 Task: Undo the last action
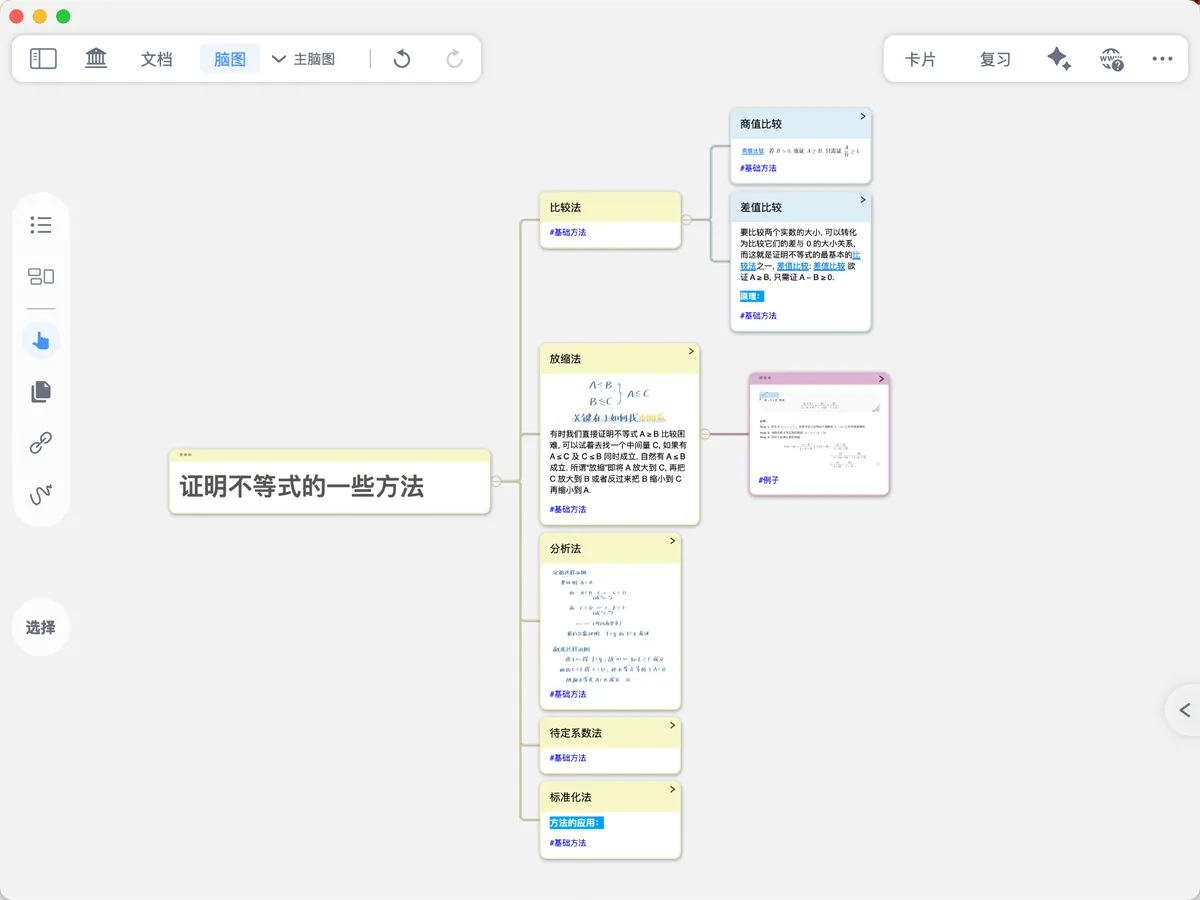click(402, 59)
